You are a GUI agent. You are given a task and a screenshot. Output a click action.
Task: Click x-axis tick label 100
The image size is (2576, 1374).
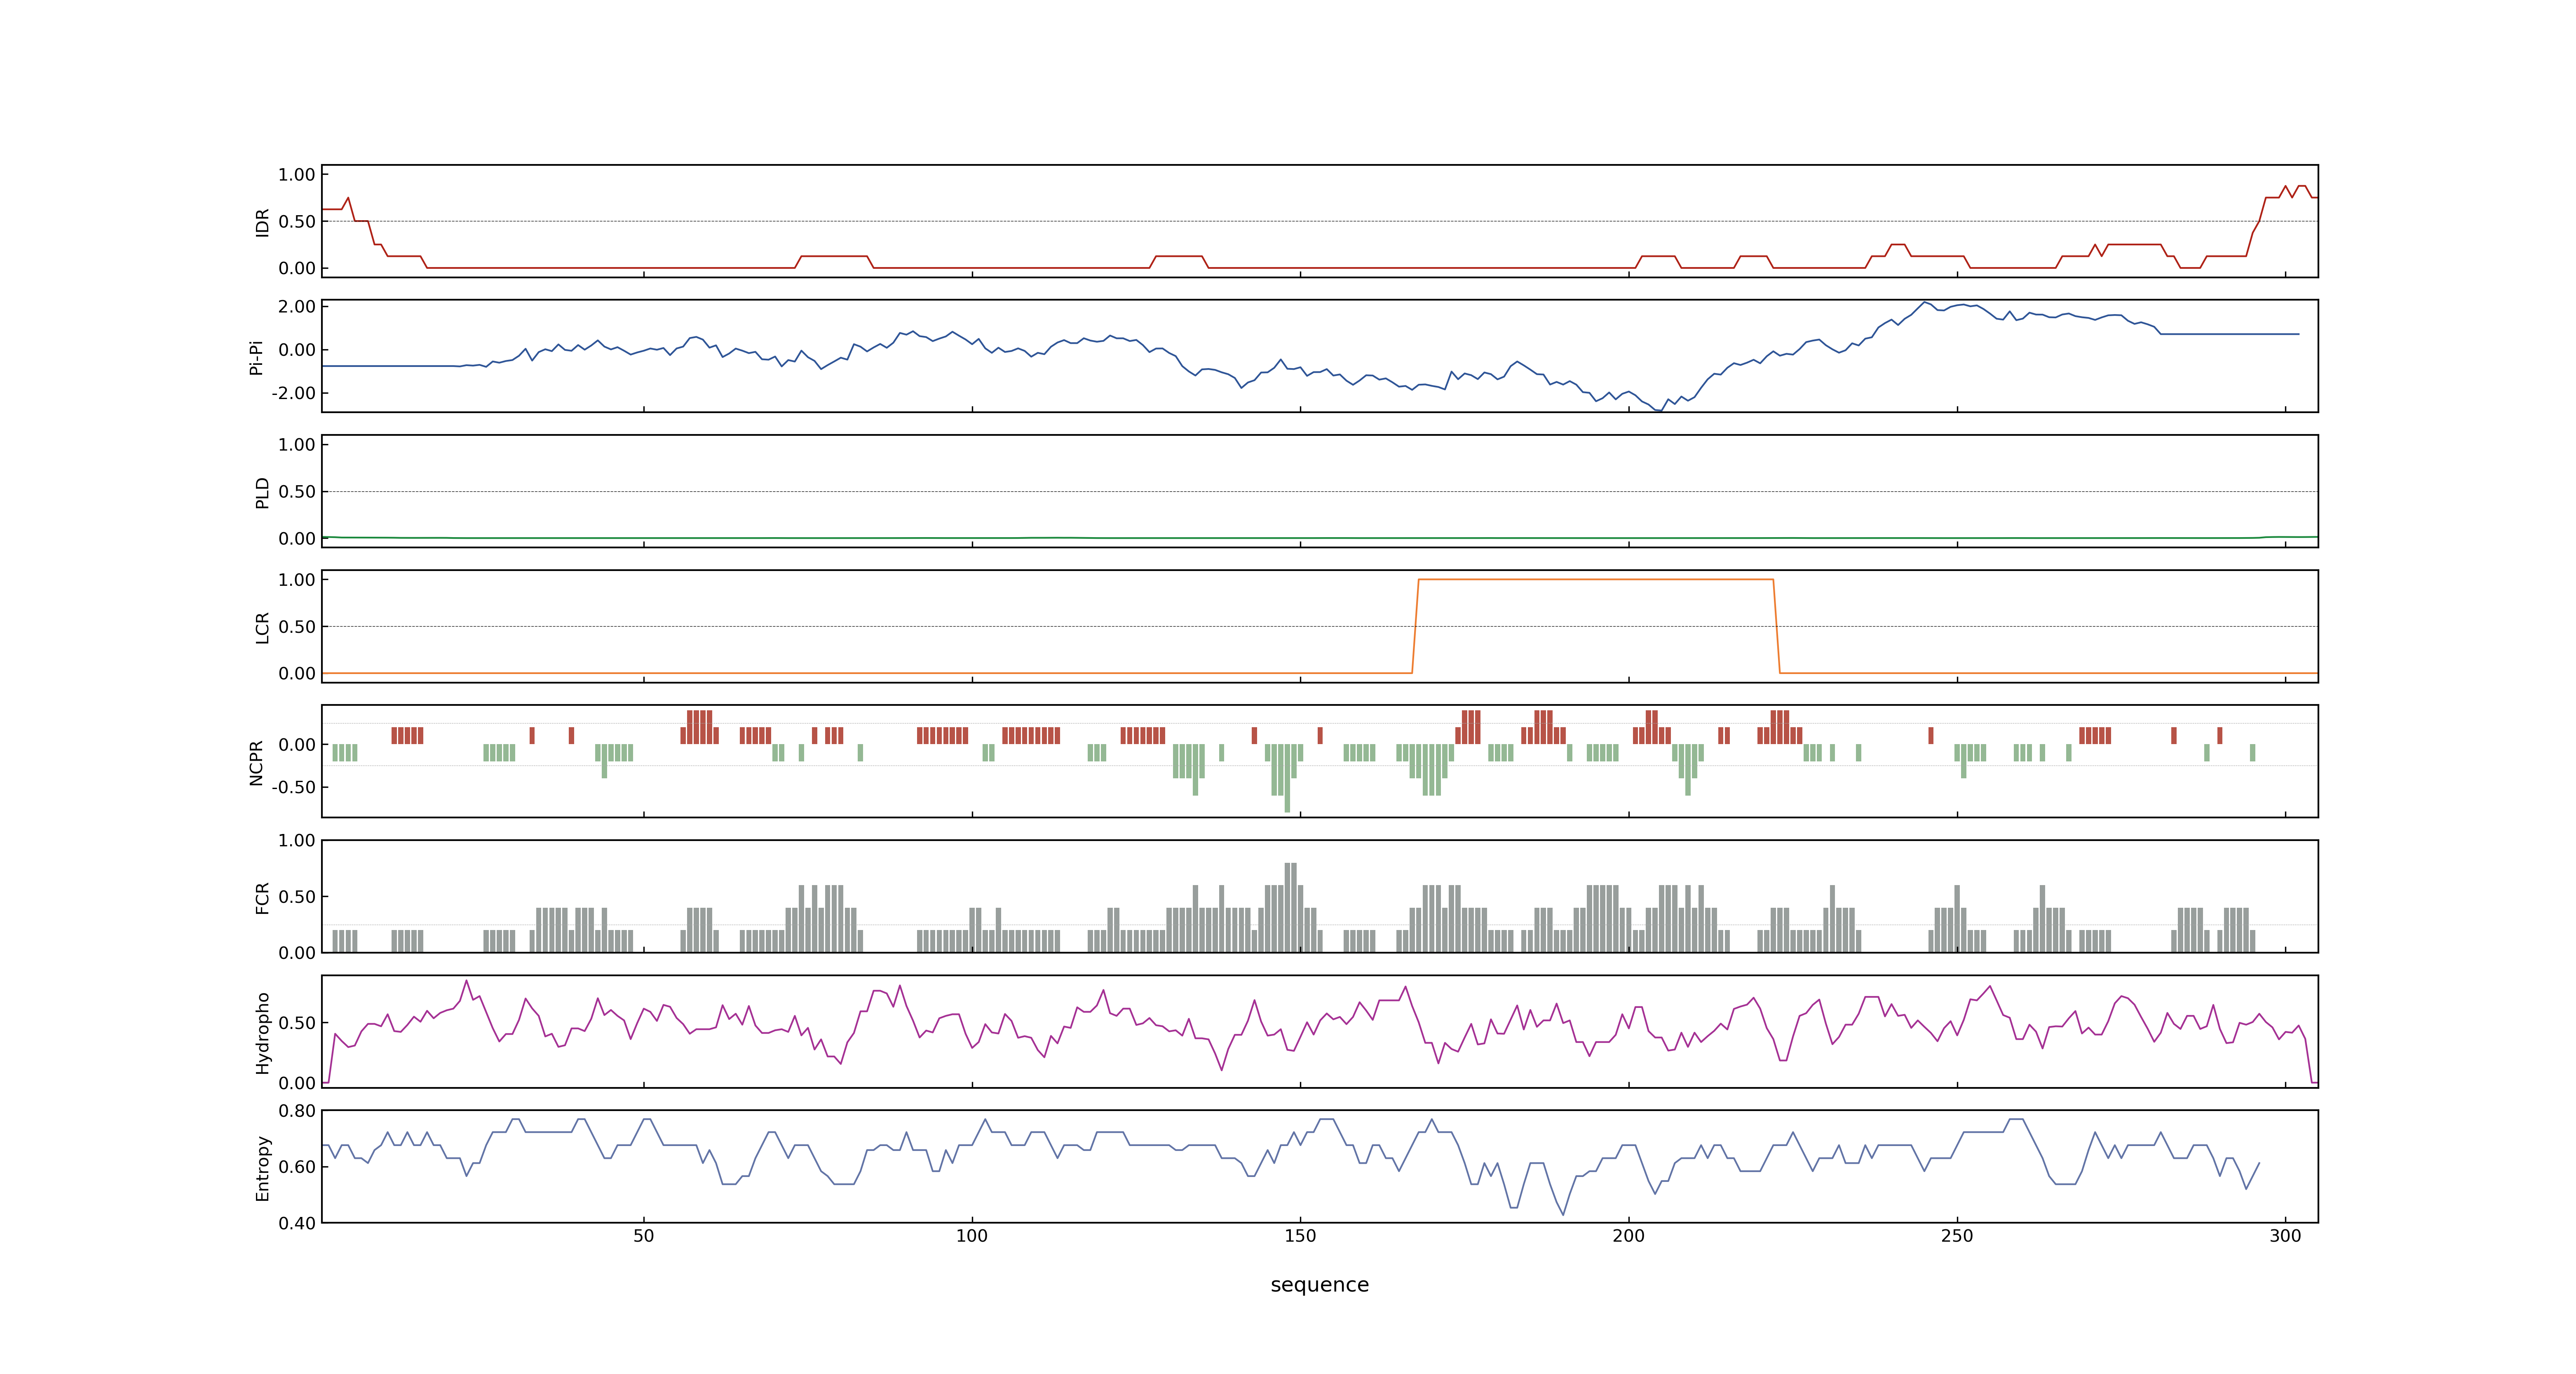point(971,1236)
